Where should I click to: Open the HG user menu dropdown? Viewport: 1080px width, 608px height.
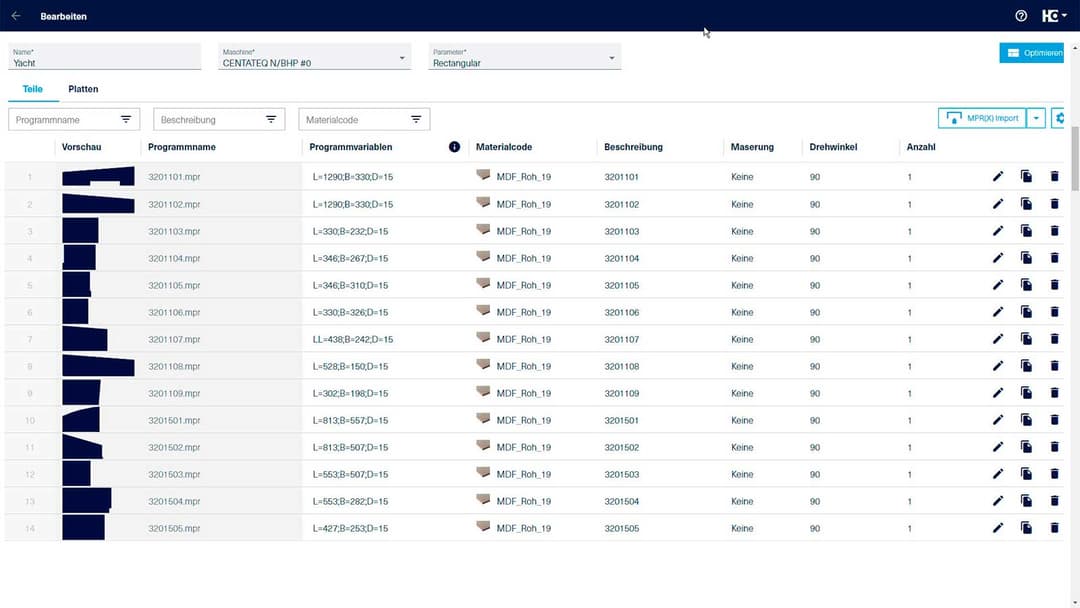point(1054,16)
